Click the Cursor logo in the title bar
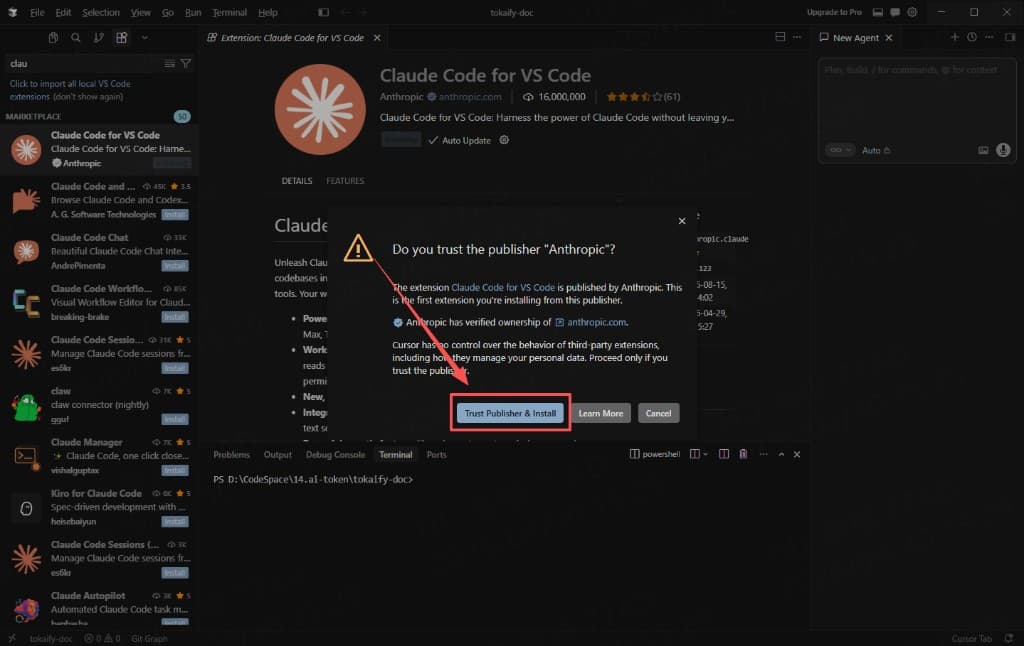 click(12, 12)
